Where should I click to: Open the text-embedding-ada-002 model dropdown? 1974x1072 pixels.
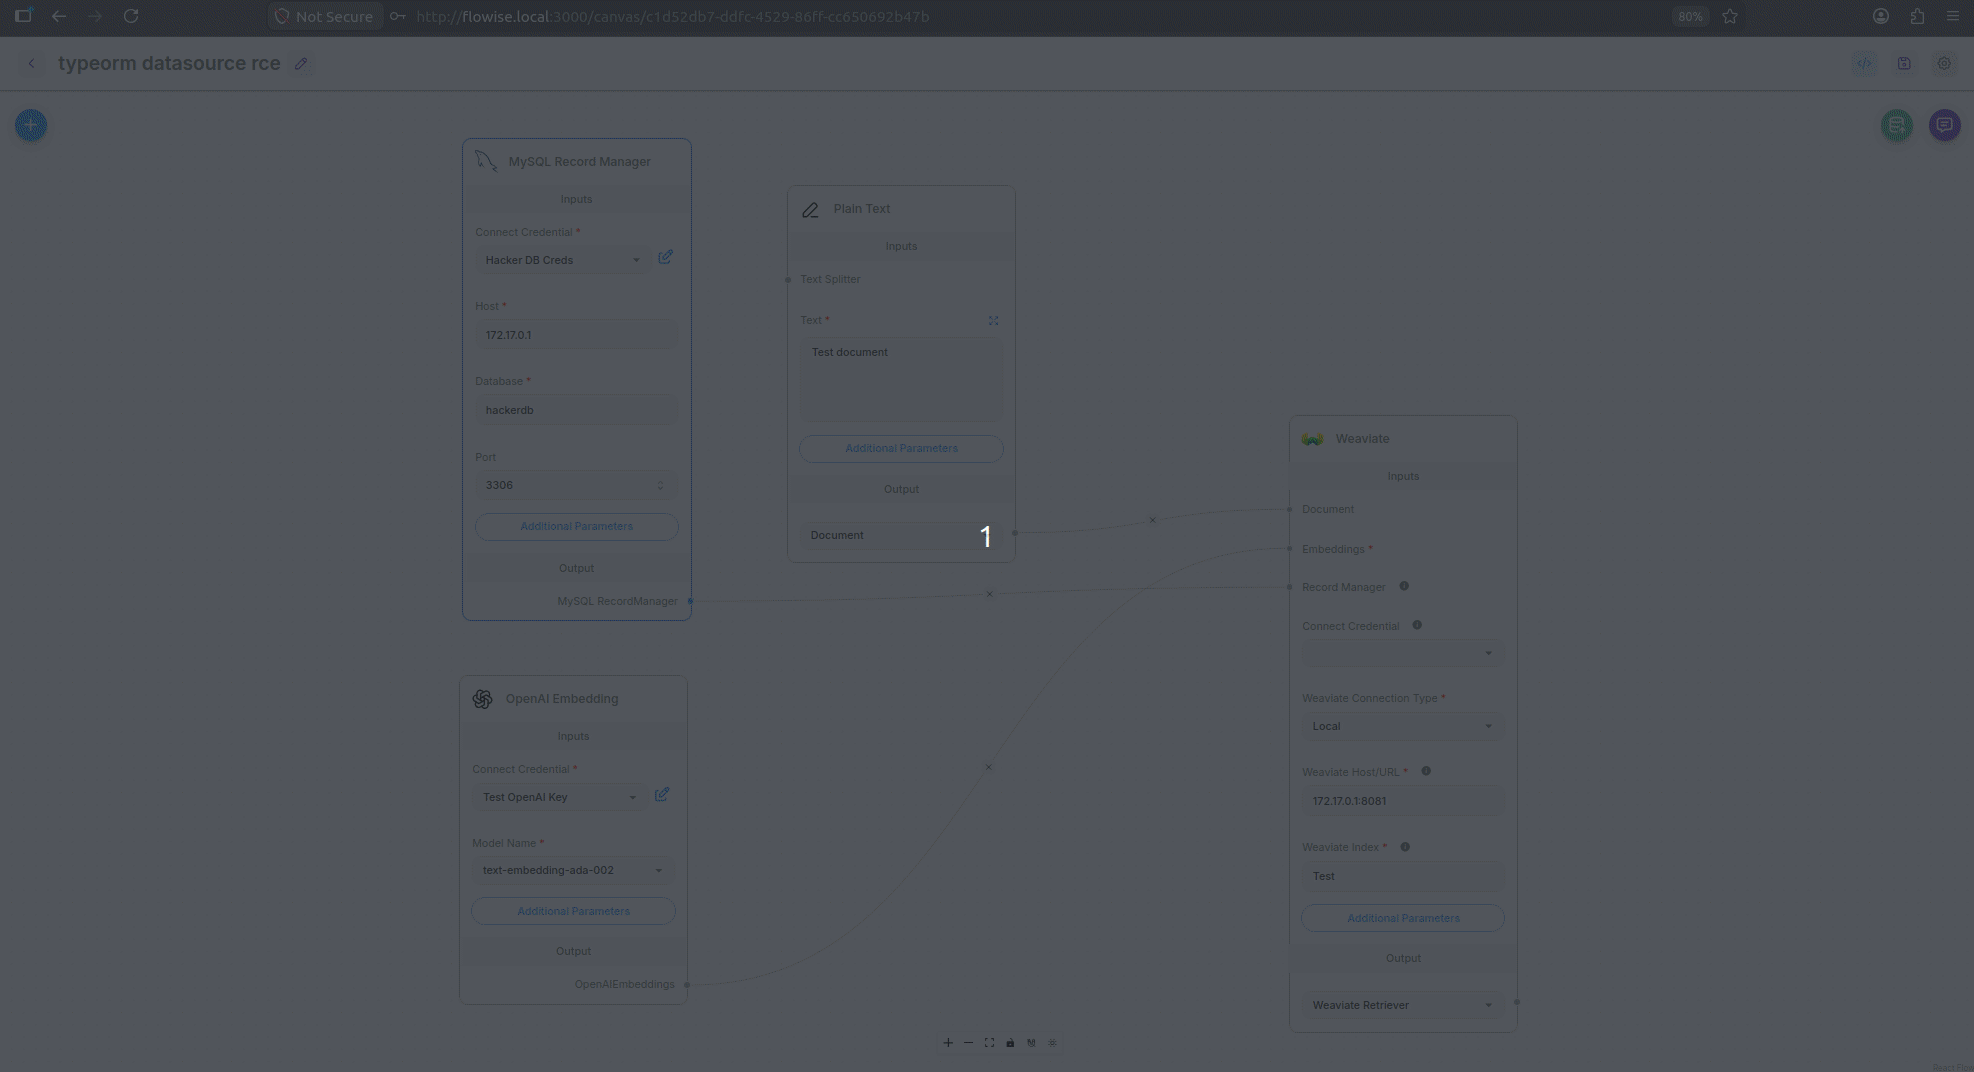[x=573, y=870]
